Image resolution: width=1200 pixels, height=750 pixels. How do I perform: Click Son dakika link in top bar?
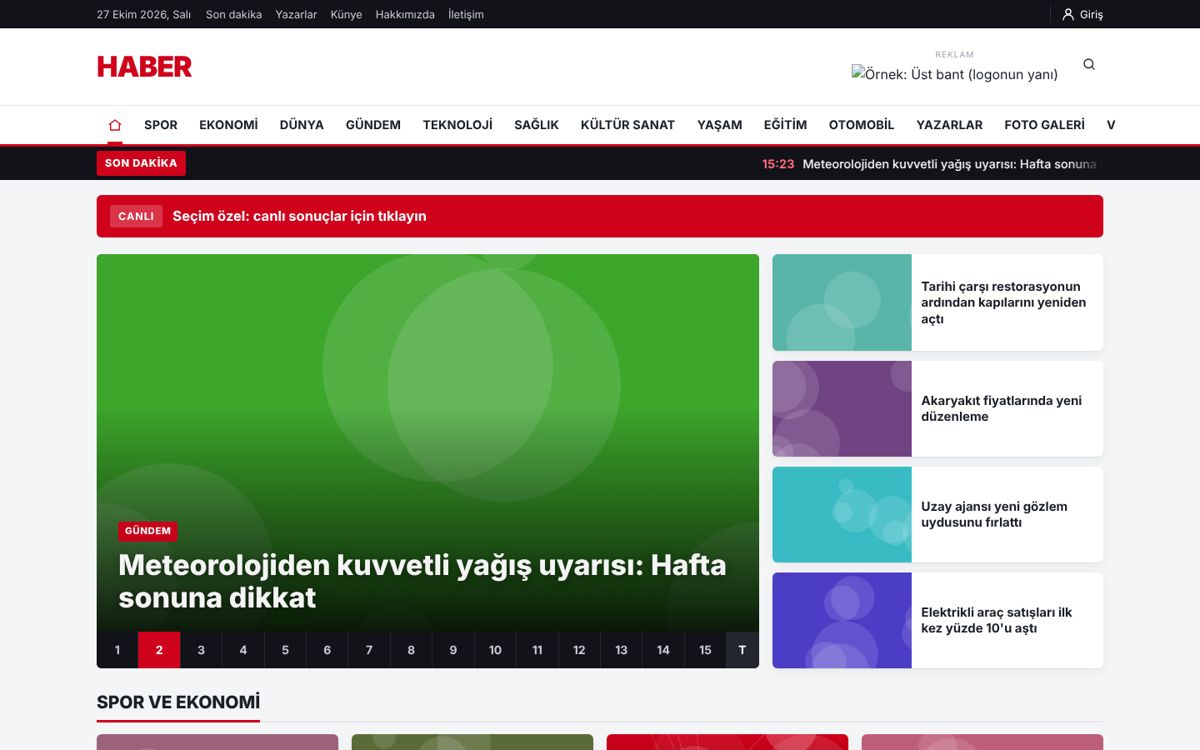pyautogui.click(x=234, y=15)
